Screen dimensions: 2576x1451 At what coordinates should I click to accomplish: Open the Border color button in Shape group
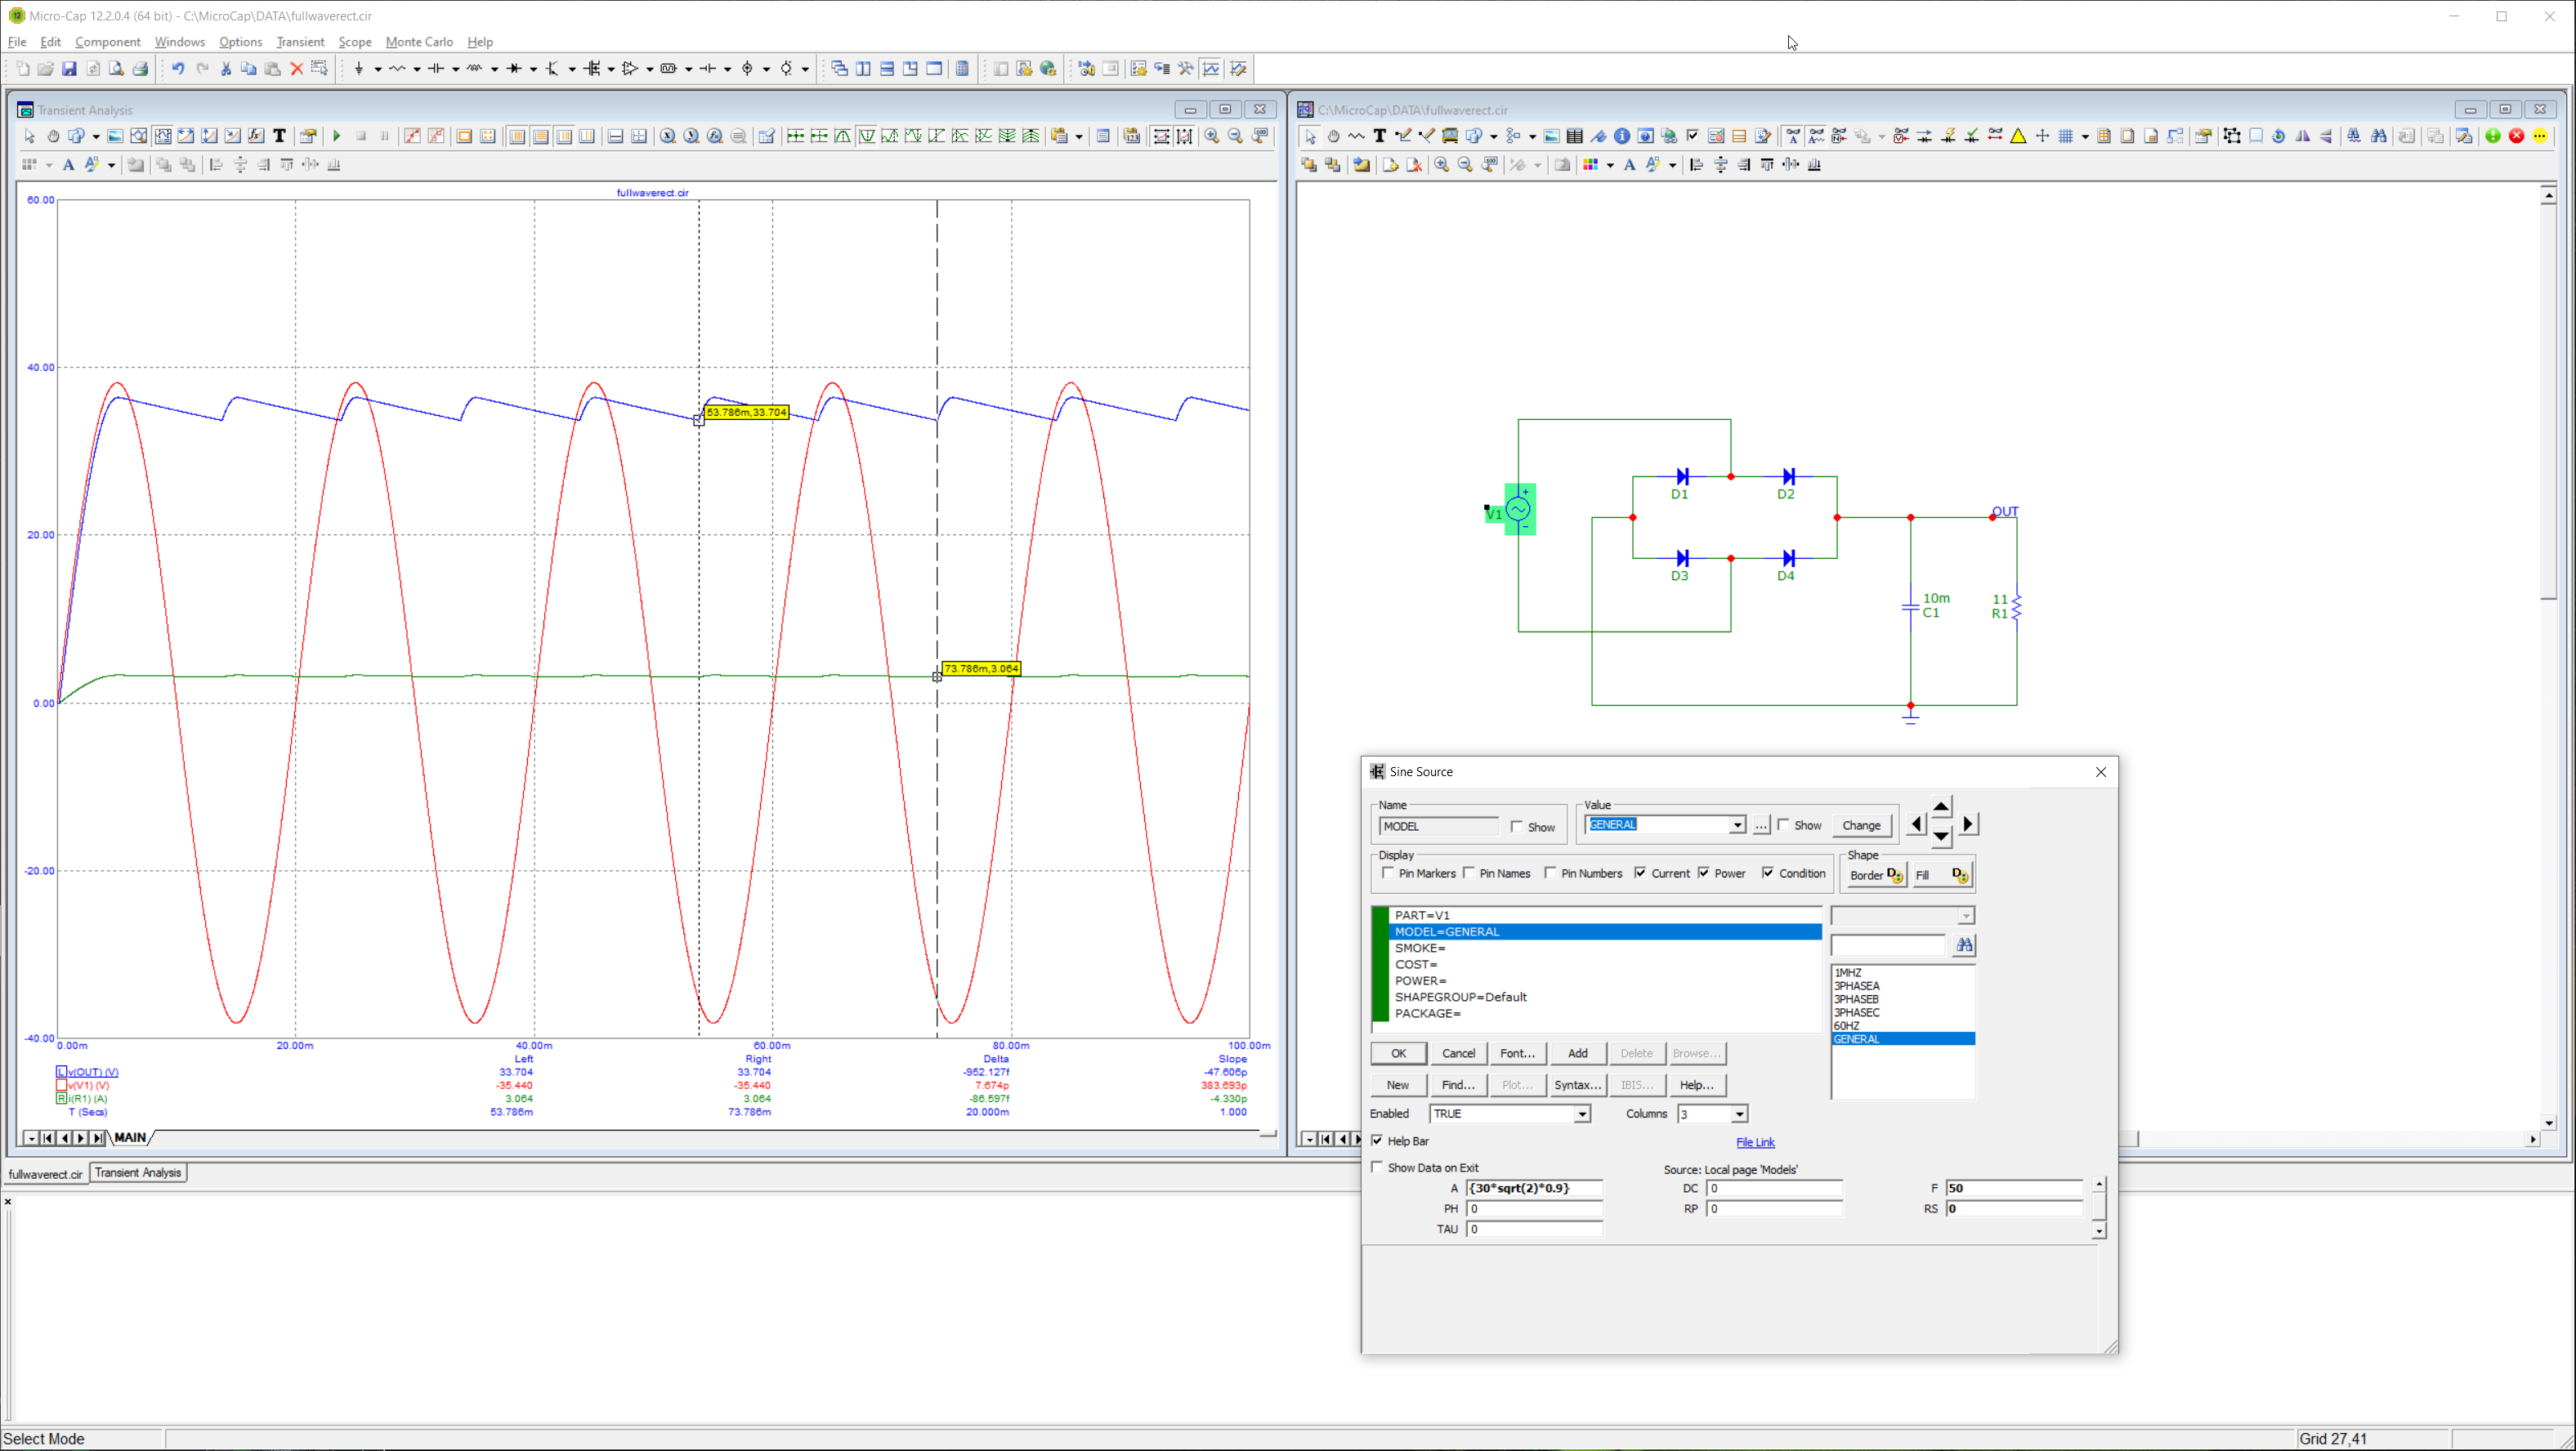pyautogui.click(x=1876, y=875)
